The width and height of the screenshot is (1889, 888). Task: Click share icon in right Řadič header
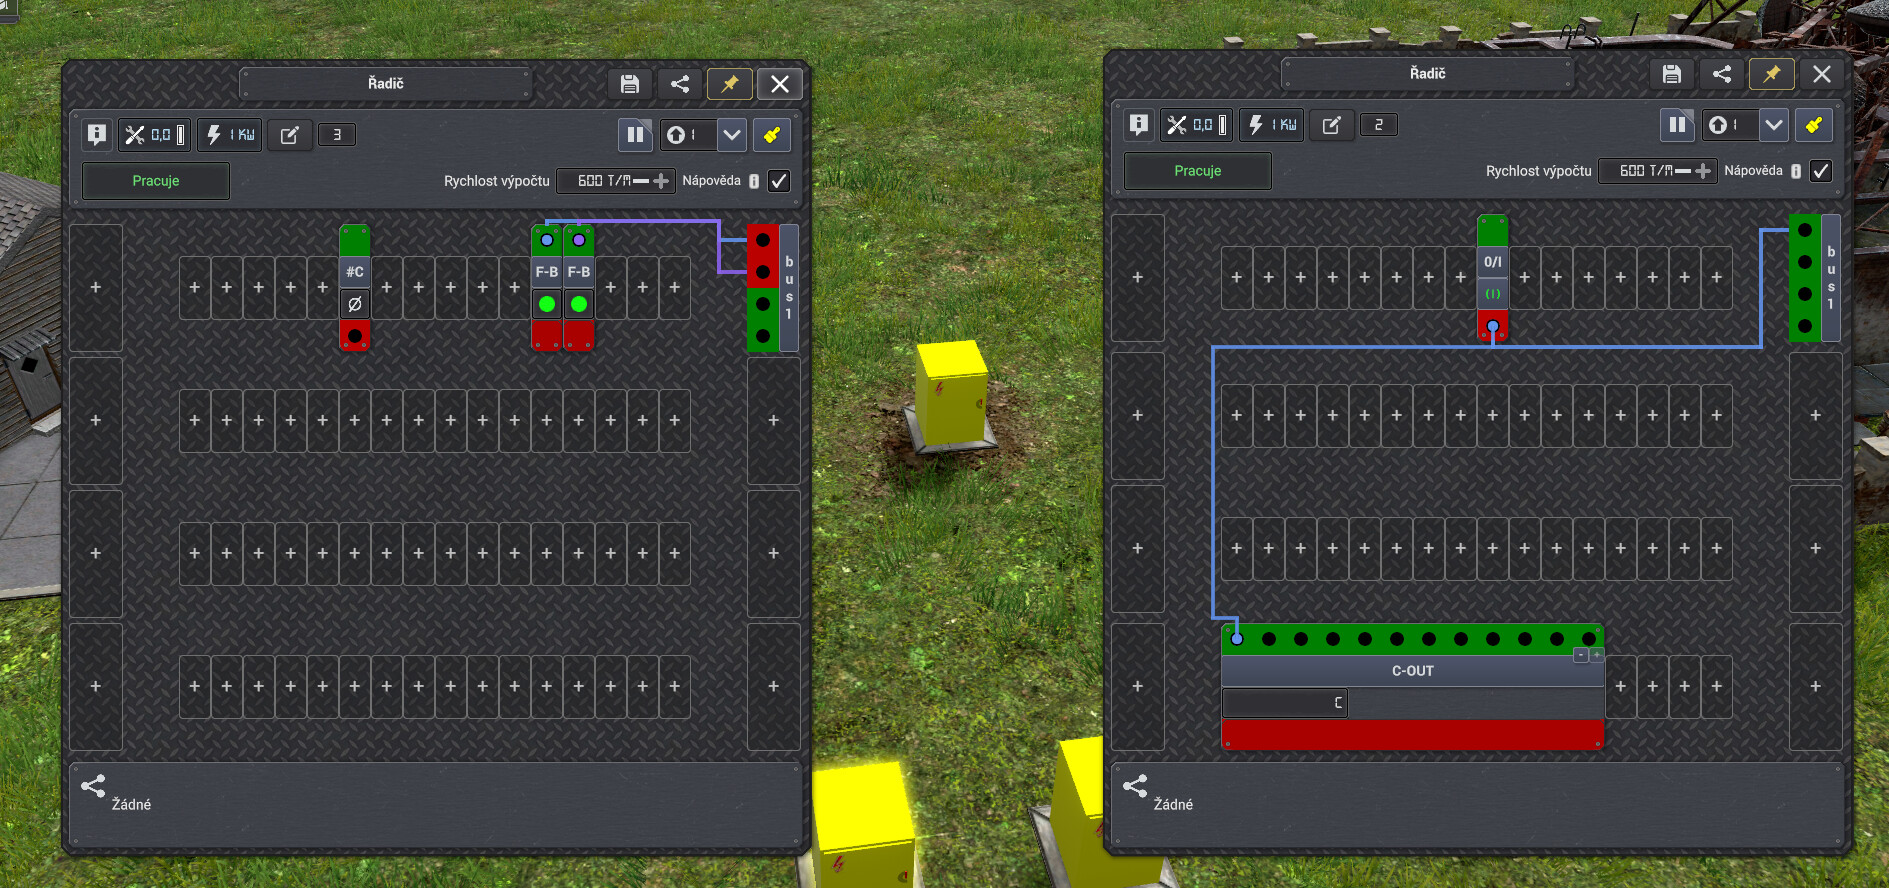pos(1722,74)
